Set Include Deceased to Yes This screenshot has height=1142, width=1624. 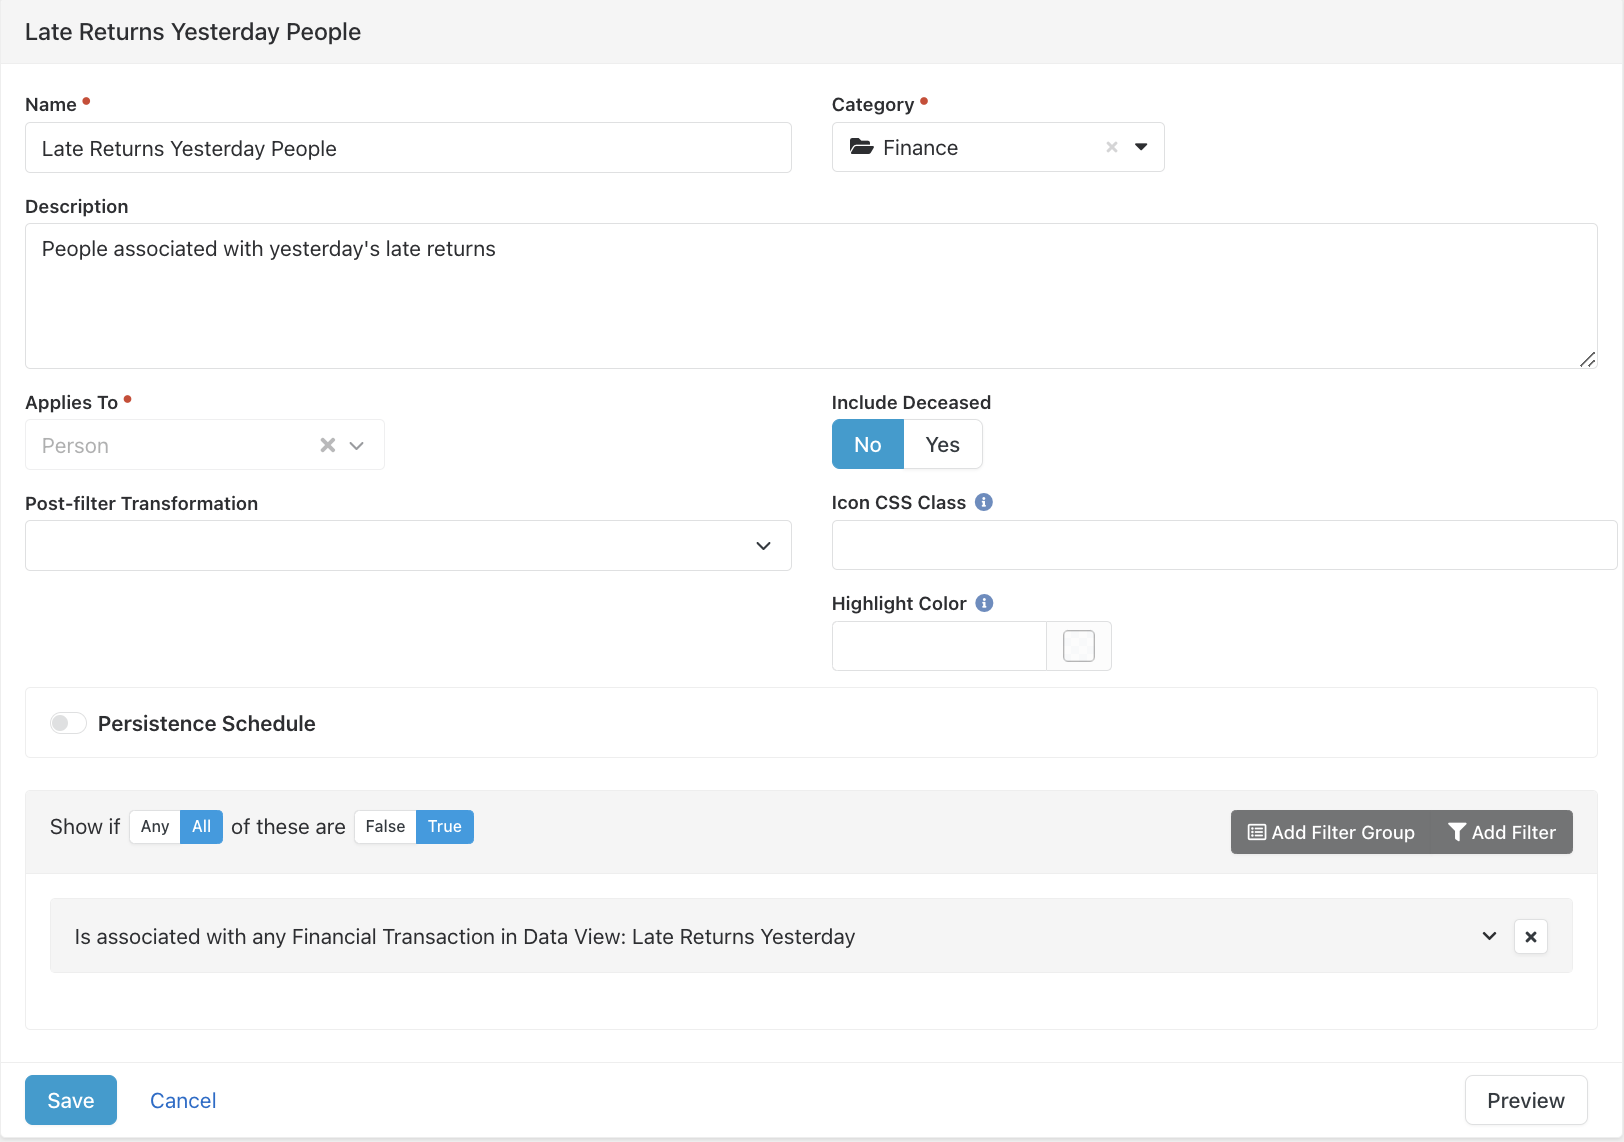pyautogui.click(x=942, y=444)
